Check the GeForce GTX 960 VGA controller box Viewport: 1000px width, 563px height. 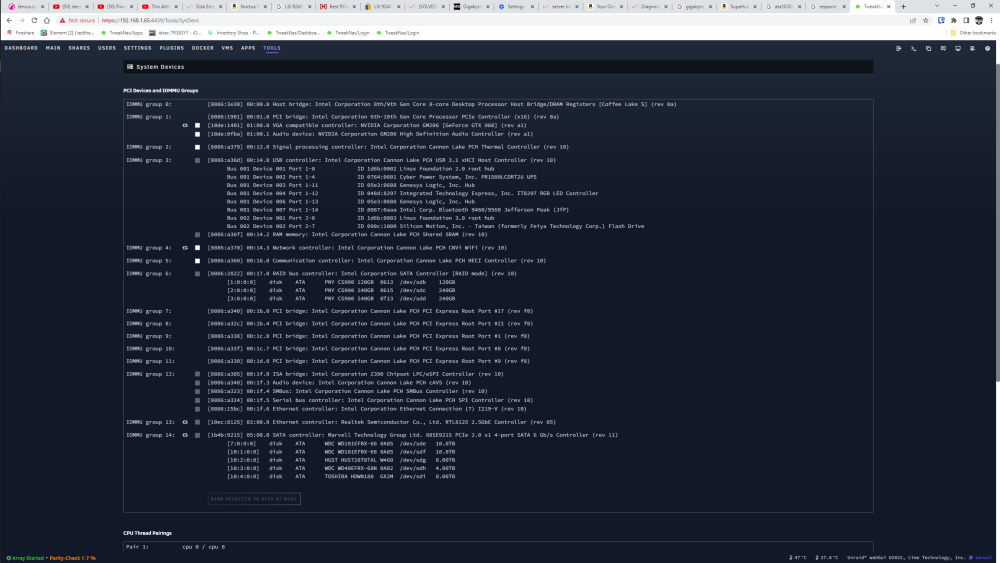(197, 126)
